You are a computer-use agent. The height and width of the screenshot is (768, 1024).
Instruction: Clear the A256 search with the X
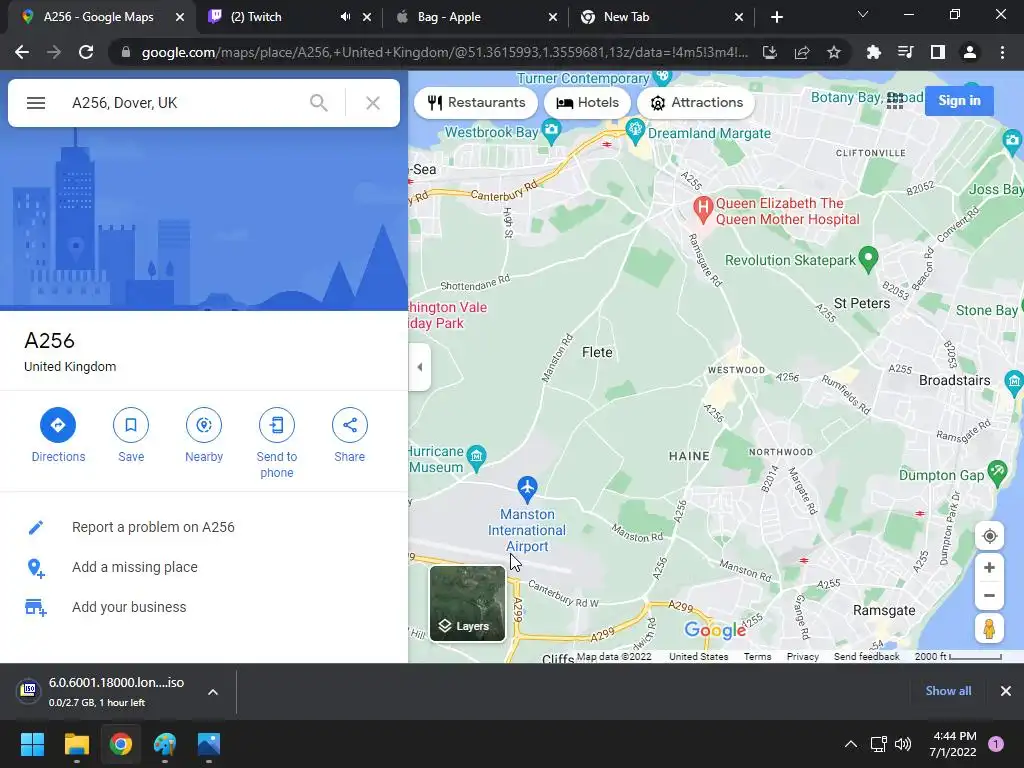pyautogui.click(x=373, y=103)
